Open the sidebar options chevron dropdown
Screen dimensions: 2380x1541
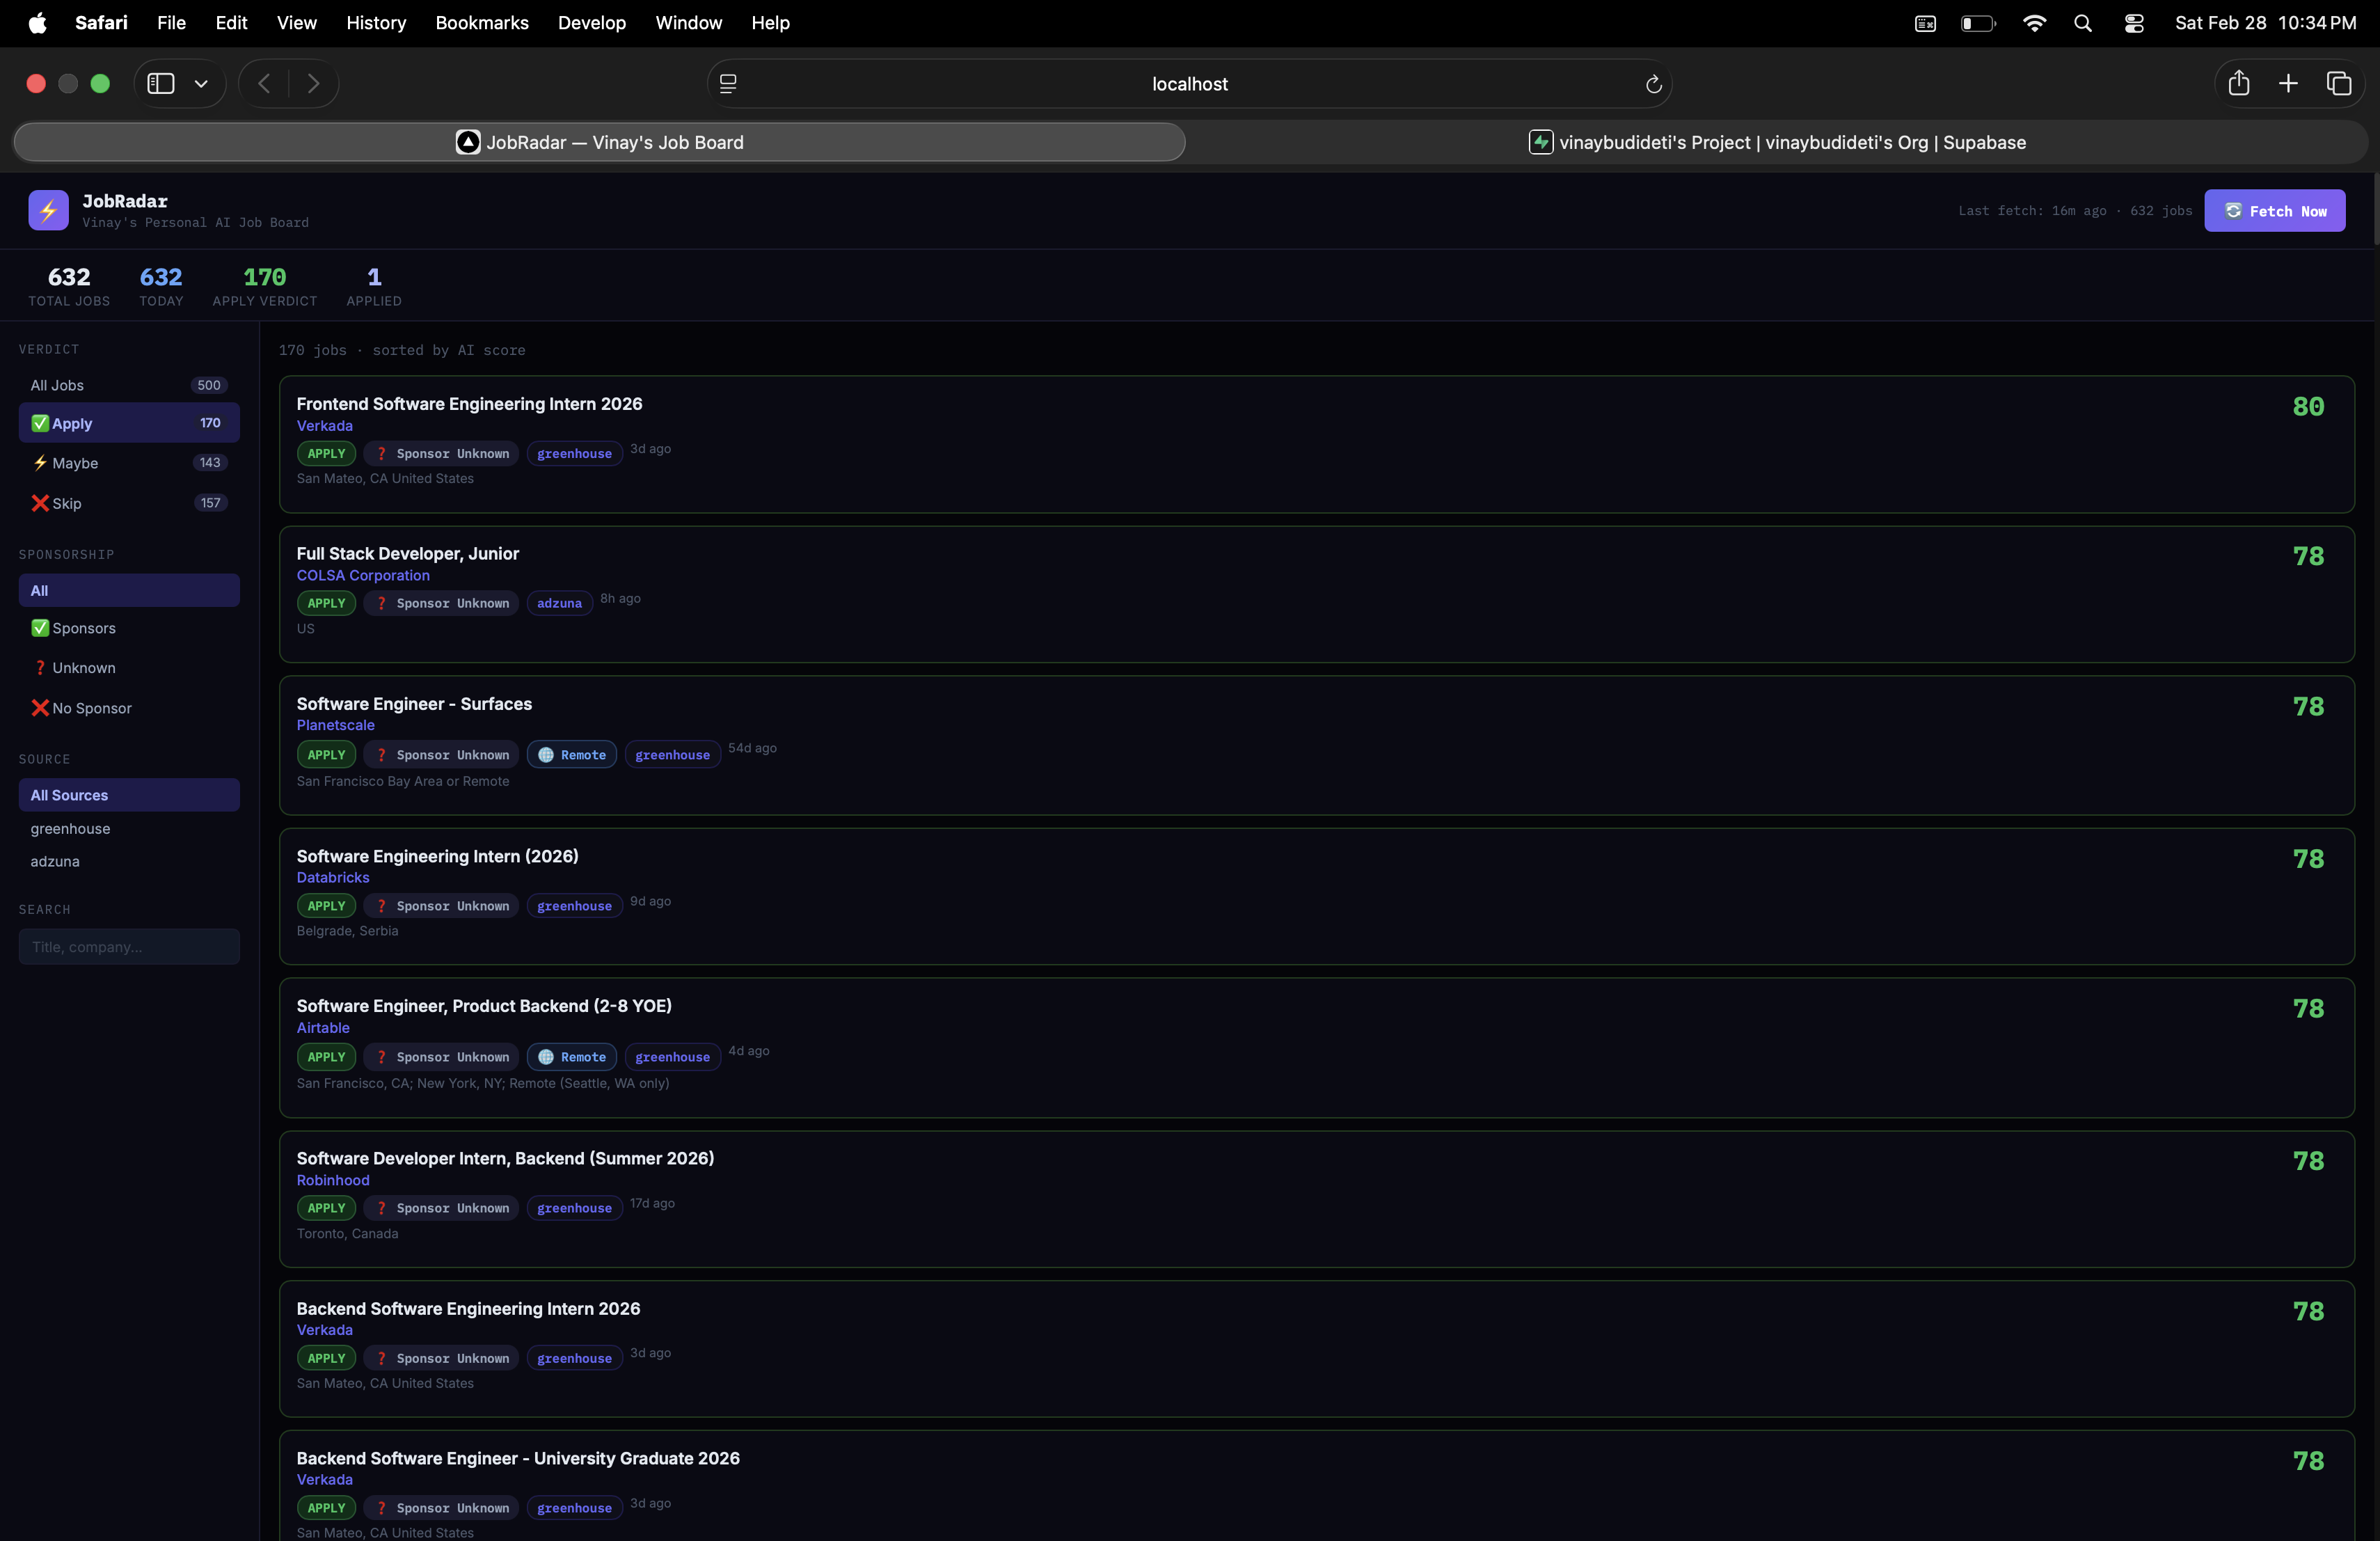click(201, 84)
